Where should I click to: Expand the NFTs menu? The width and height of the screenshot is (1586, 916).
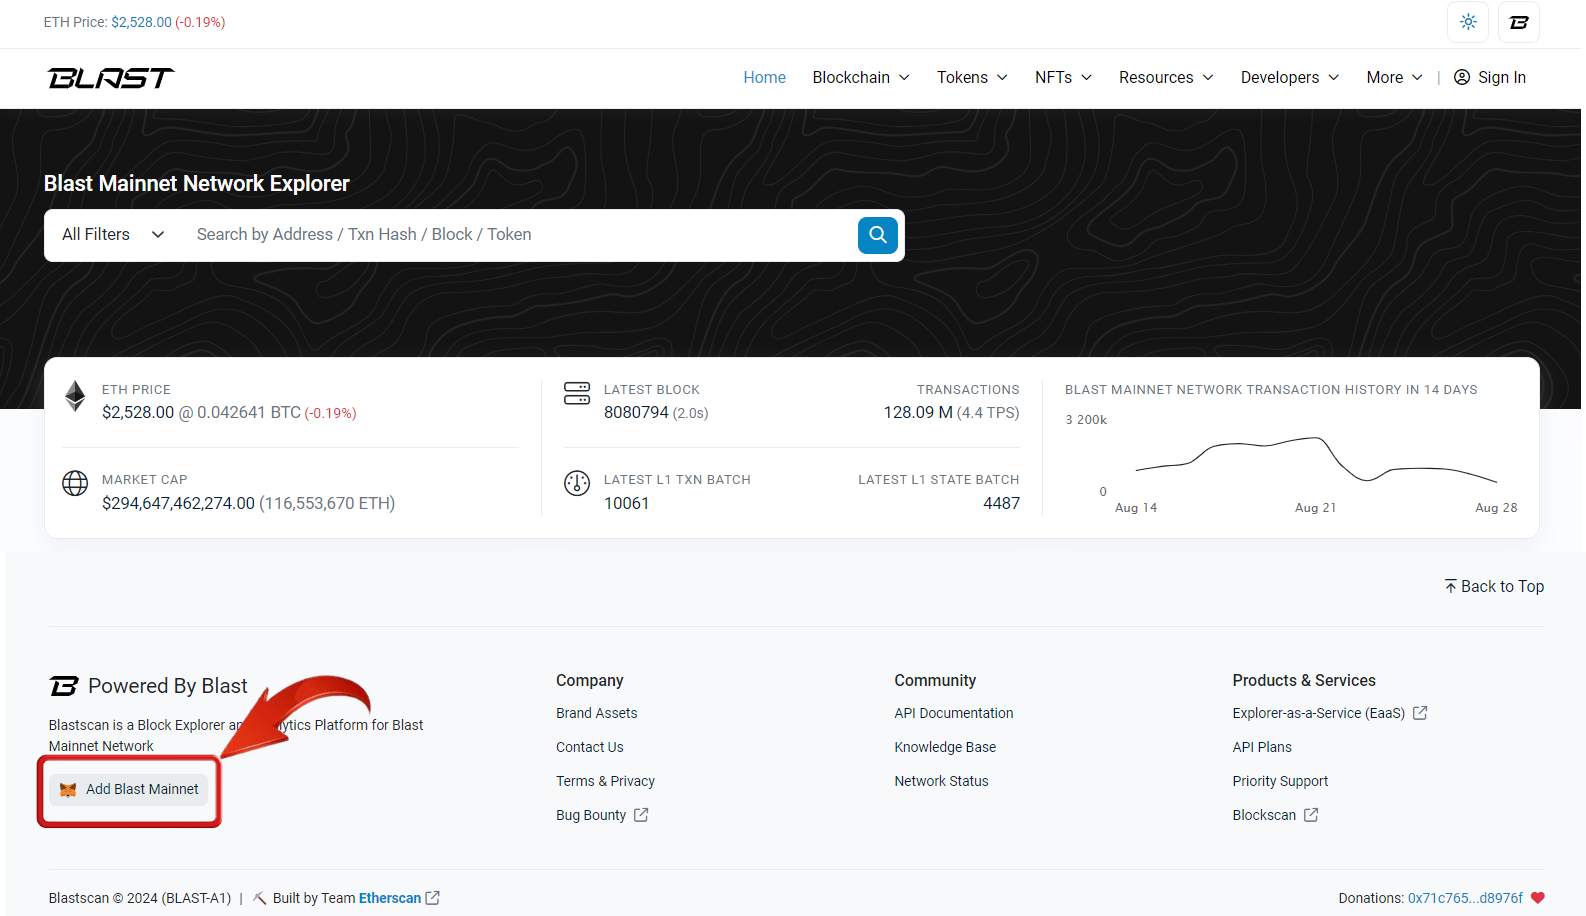click(1063, 77)
